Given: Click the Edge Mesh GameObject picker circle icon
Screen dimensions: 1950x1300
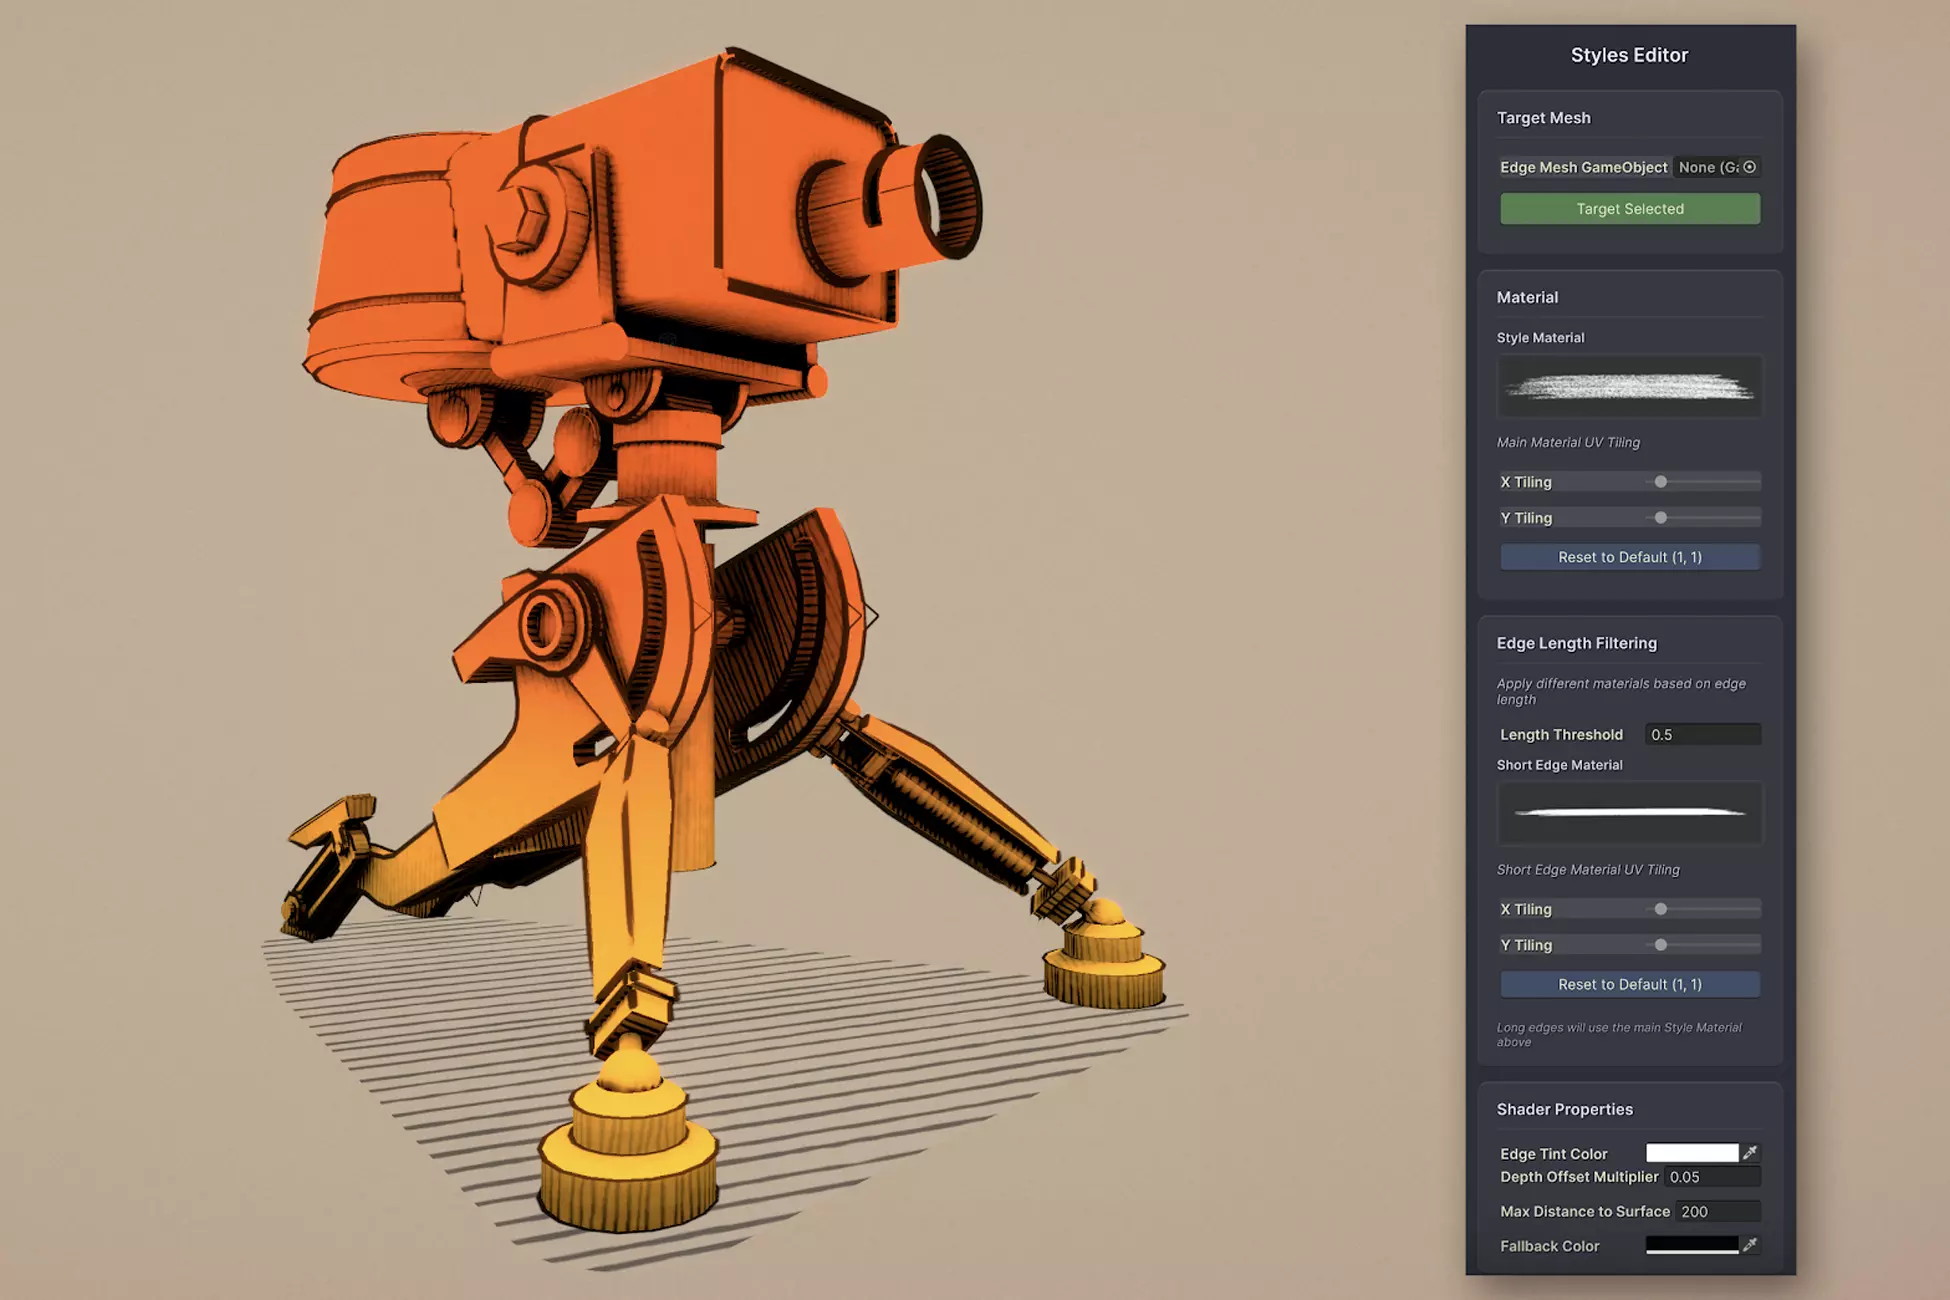Looking at the screenshot, I should (x=1749, y=167).
